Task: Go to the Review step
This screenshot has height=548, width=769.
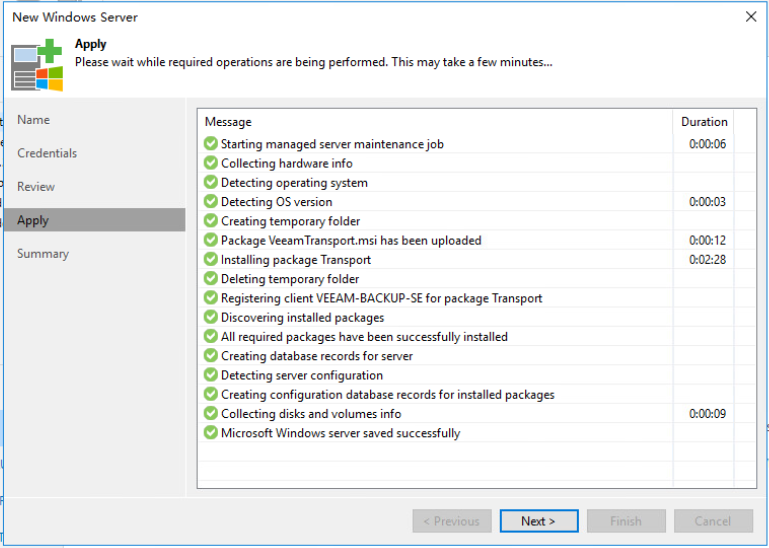Action: tap(36, 186)
